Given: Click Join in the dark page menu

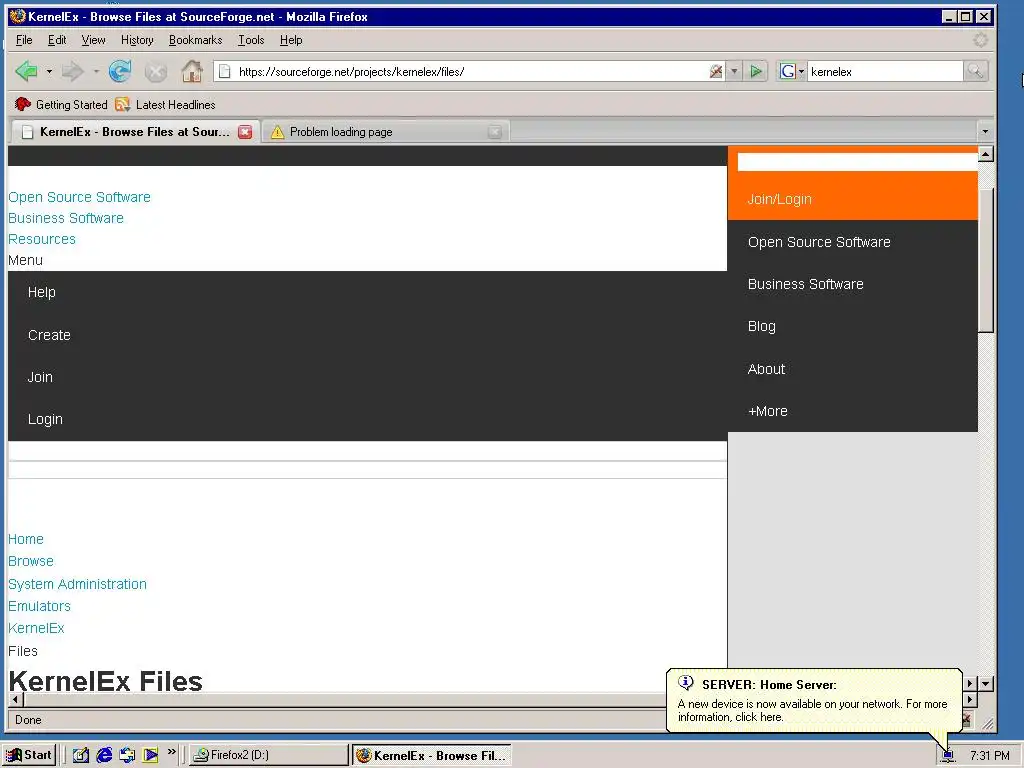Looking at the screenshot, I should (40, 377).
